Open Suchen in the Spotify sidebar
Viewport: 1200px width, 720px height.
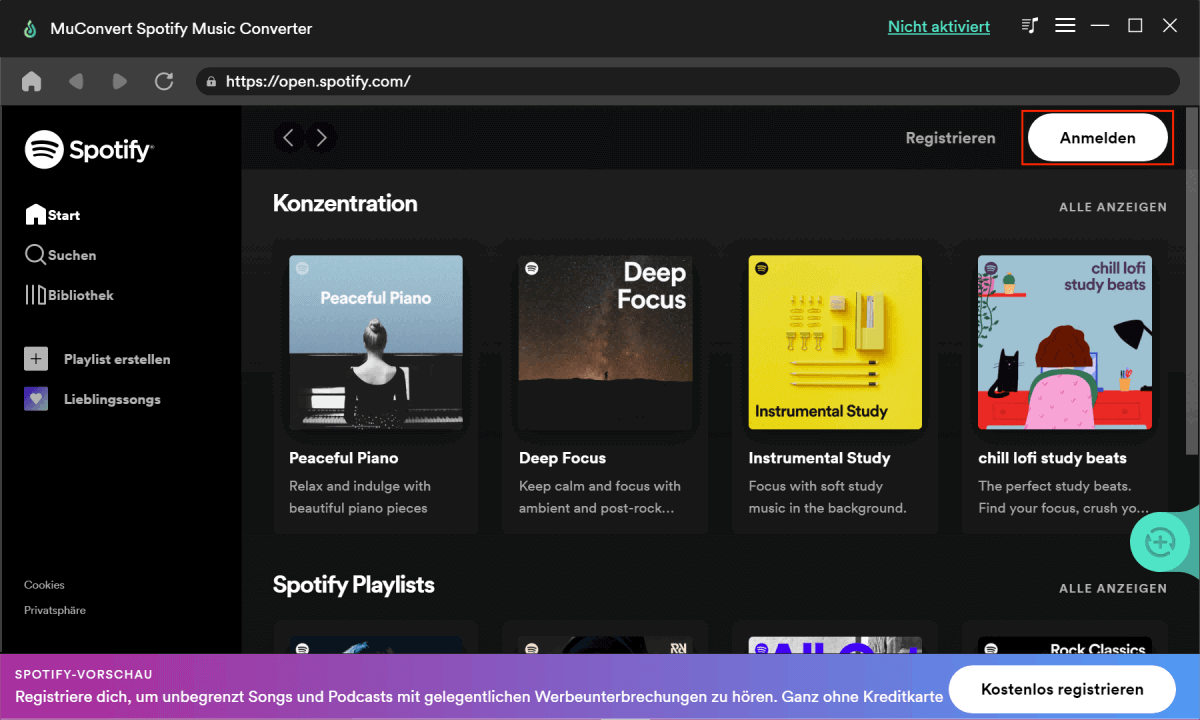60,255
